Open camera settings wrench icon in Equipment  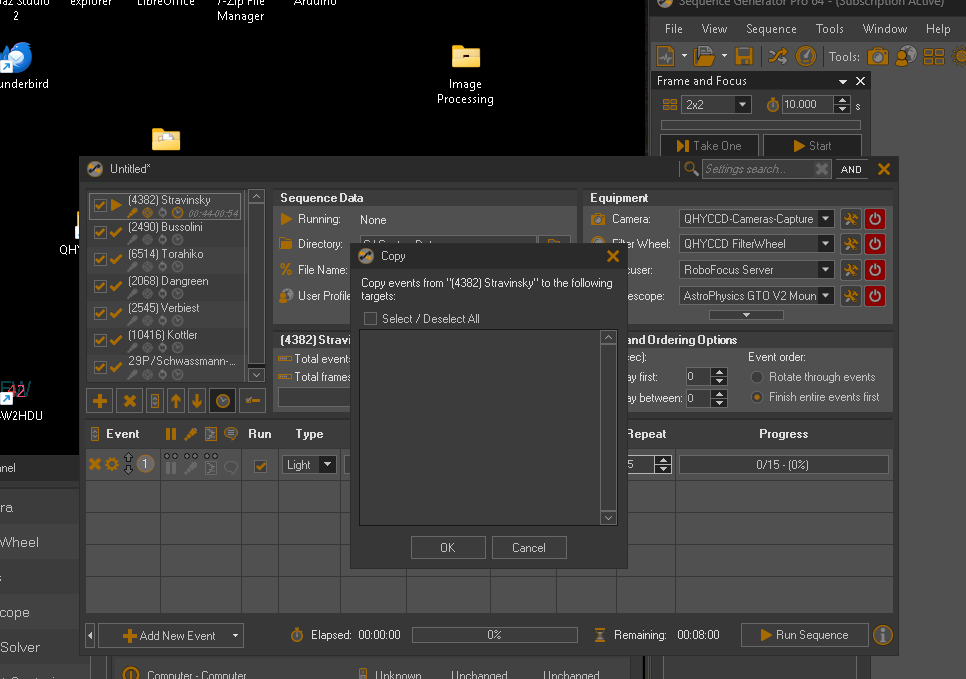(x=850, y=219)
